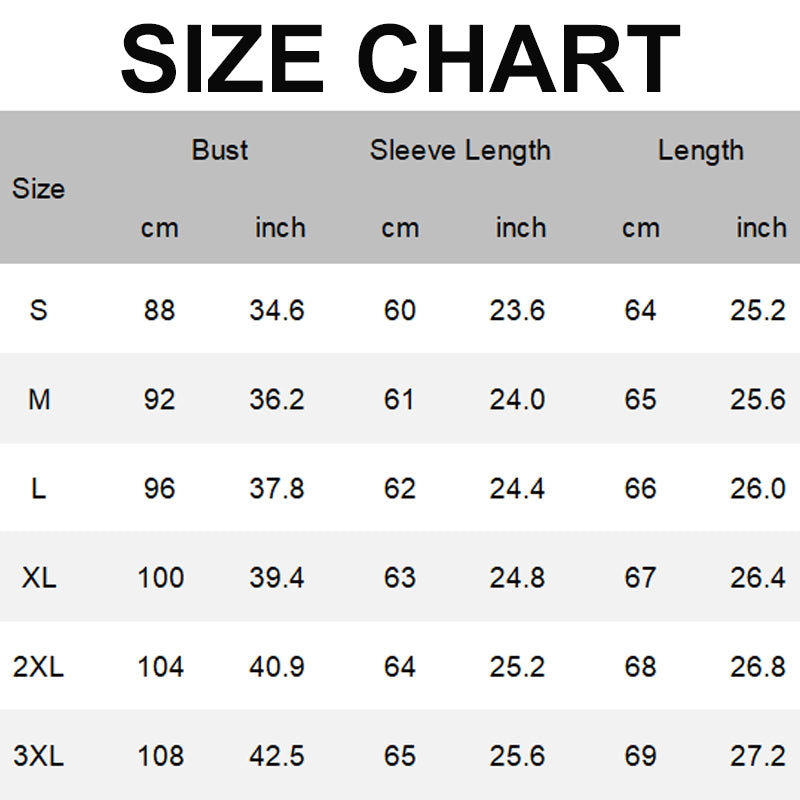Select the 3XL size row label
This screenshot has width=800, height=800.
(x=39, y=756)
